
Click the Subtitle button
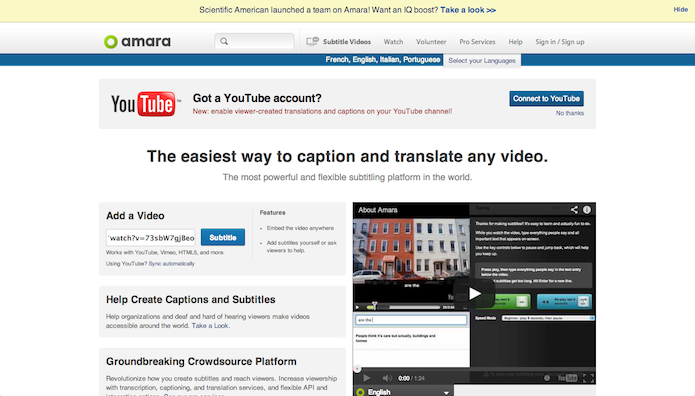pyautogui.click(x=223, y=237)
